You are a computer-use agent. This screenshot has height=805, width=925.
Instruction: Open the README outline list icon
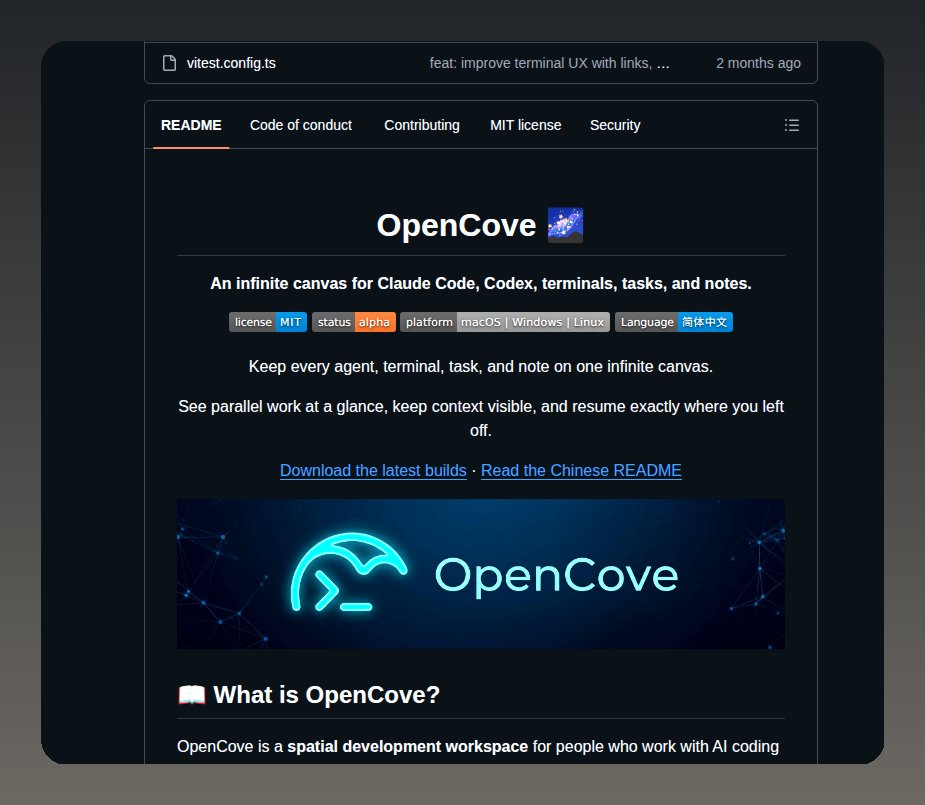click(792, 125)
